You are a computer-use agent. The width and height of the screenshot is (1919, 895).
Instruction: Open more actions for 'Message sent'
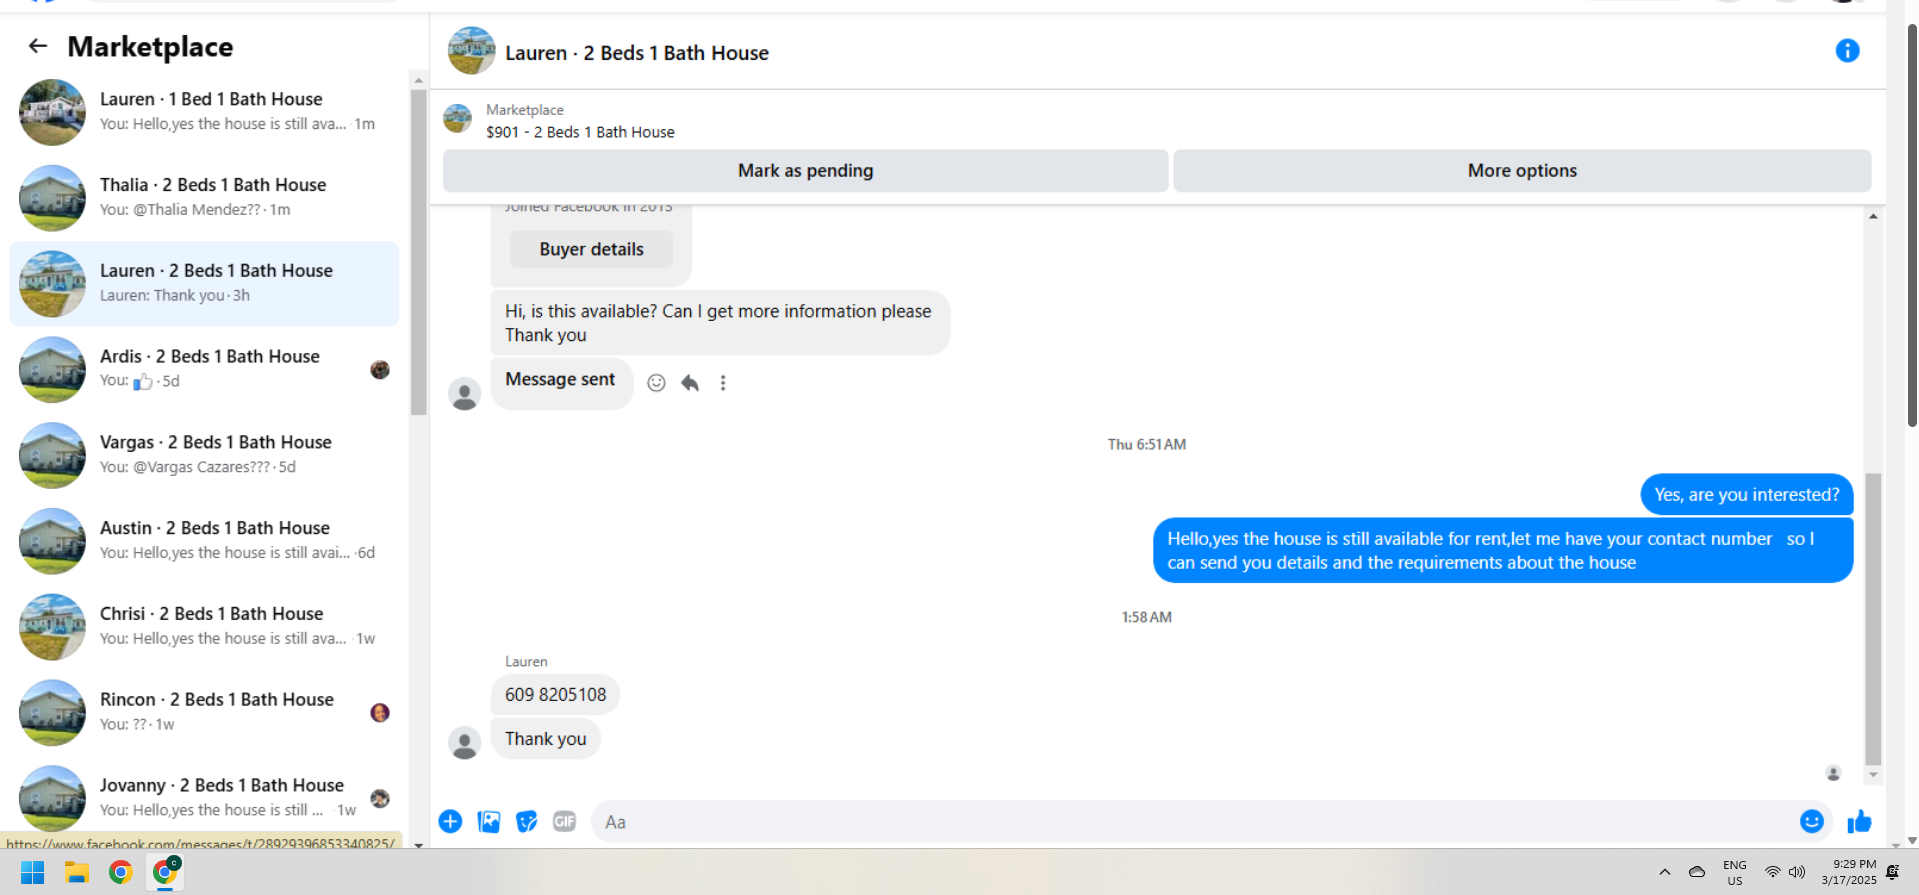723,383
